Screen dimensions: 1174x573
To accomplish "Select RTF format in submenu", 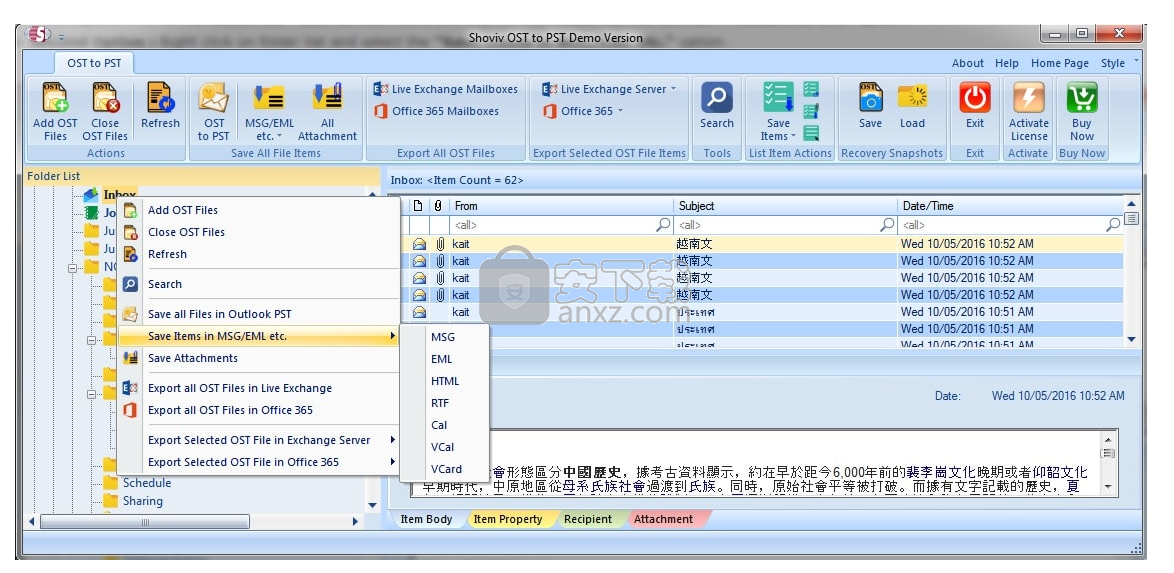I will coord(445,403).
